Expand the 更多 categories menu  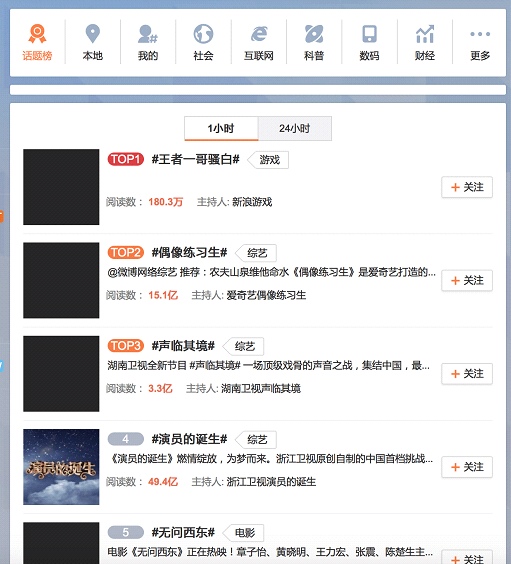point(480,42)
